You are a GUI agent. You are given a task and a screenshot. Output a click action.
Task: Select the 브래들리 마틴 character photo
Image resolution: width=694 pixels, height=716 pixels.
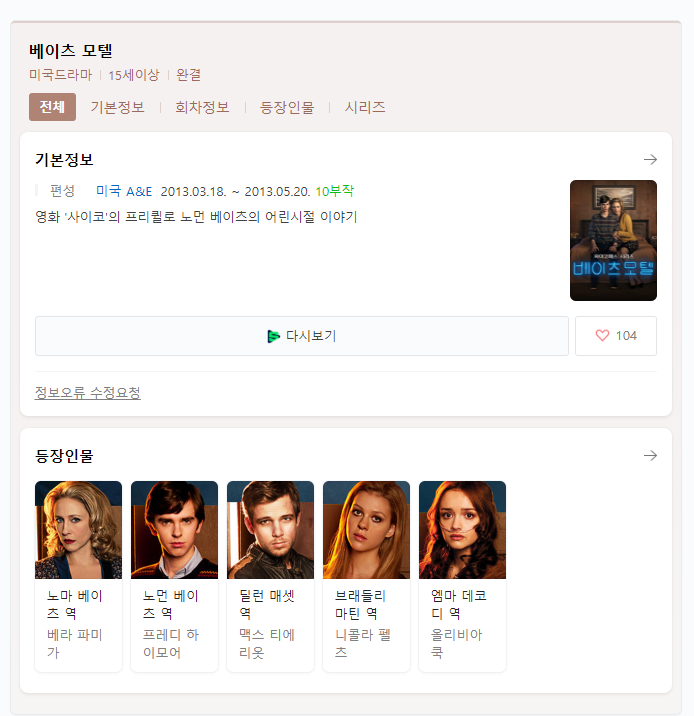[x=366, y=530]
